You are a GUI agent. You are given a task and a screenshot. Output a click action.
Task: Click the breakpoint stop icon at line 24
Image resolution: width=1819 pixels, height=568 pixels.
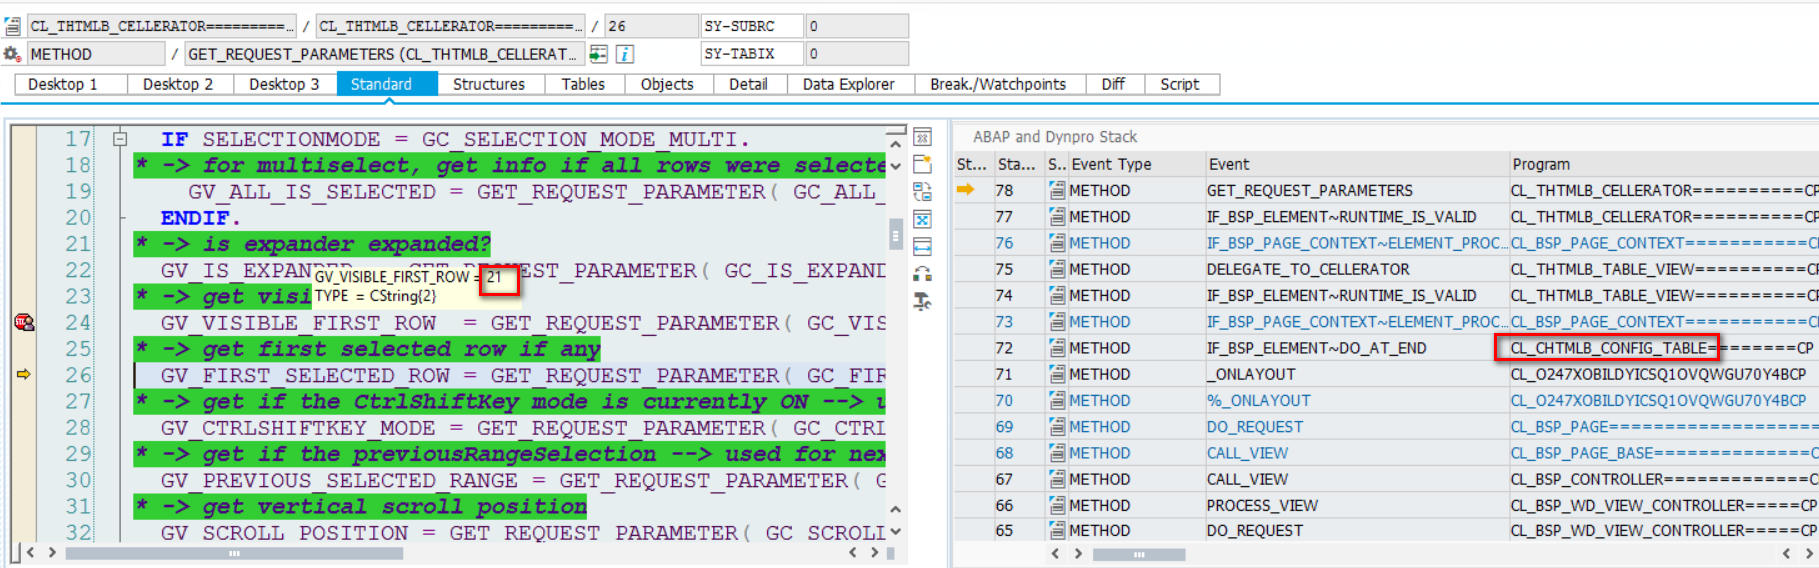pyautogui.click(x=24, y=322)
